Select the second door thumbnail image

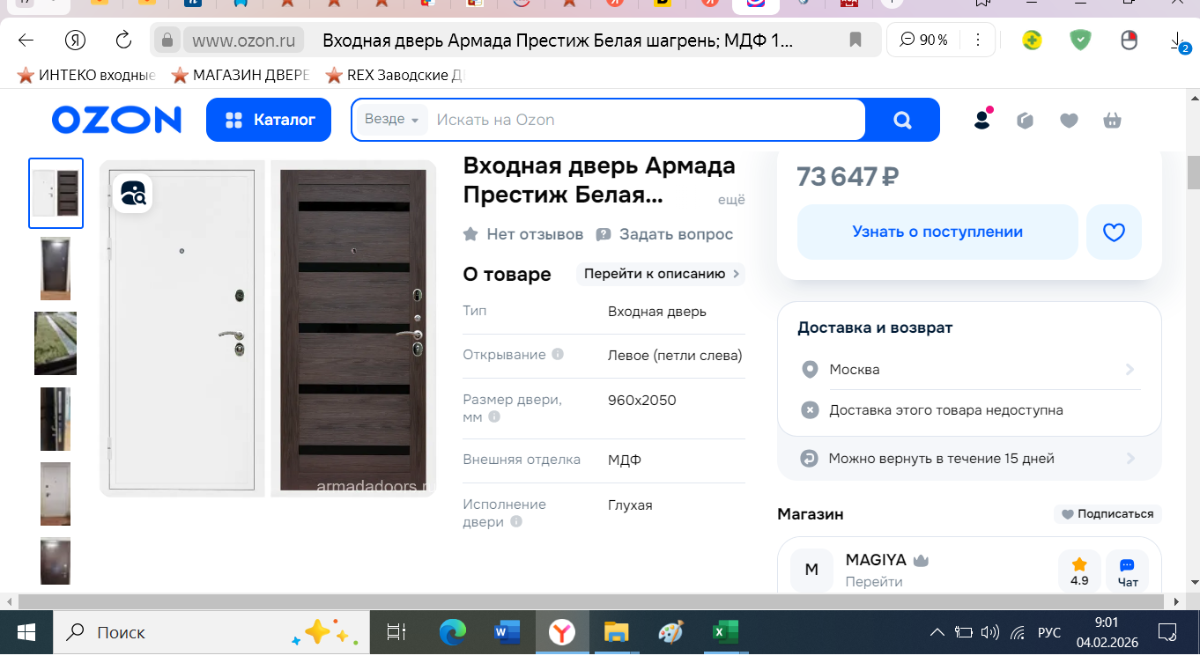click(x=55, y=268)
